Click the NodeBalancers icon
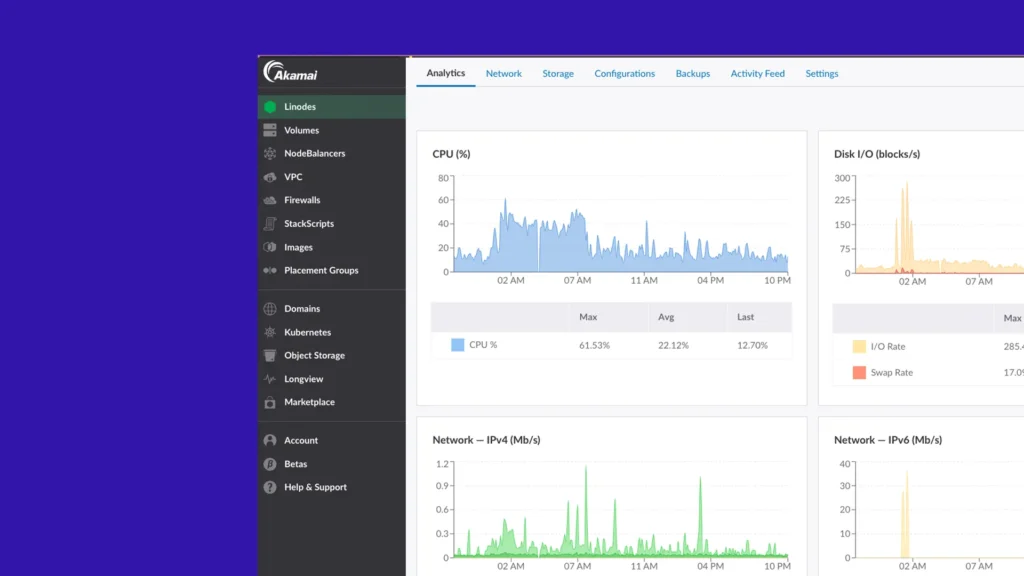The image size is (1024, 576). coord(270,154)
